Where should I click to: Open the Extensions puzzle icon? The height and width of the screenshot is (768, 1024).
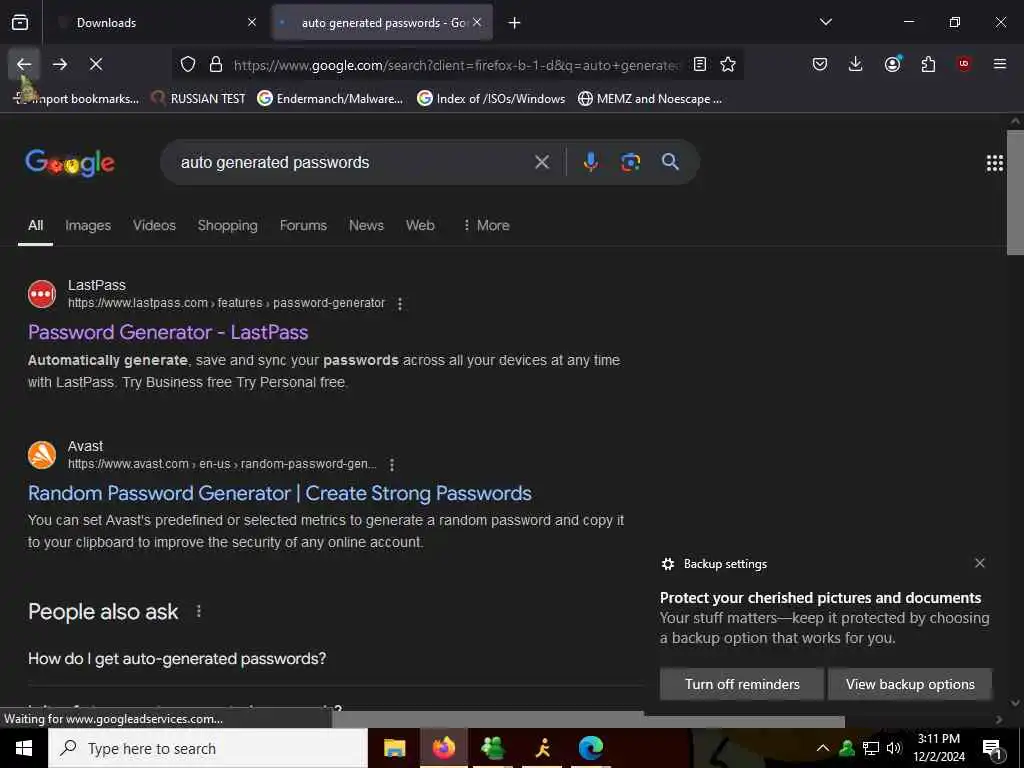928,64
